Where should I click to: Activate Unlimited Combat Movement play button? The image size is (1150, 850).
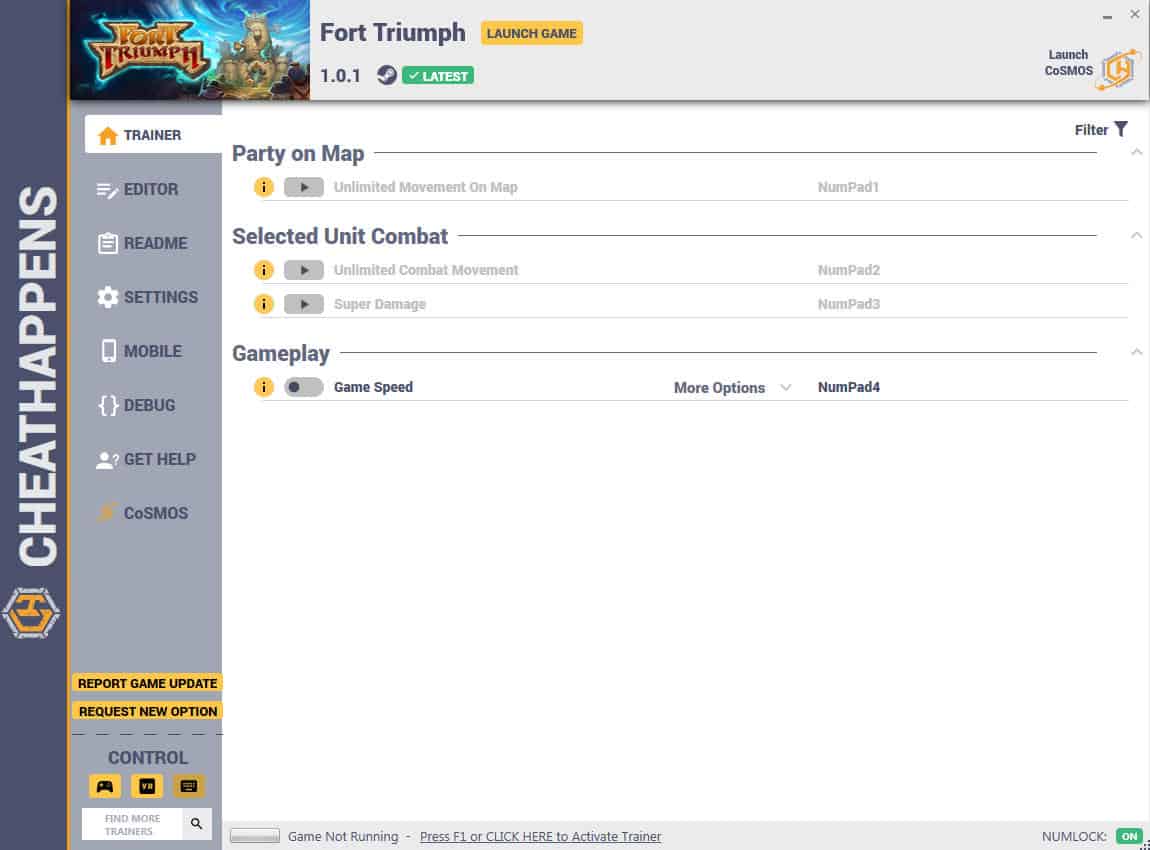(304, 270)
